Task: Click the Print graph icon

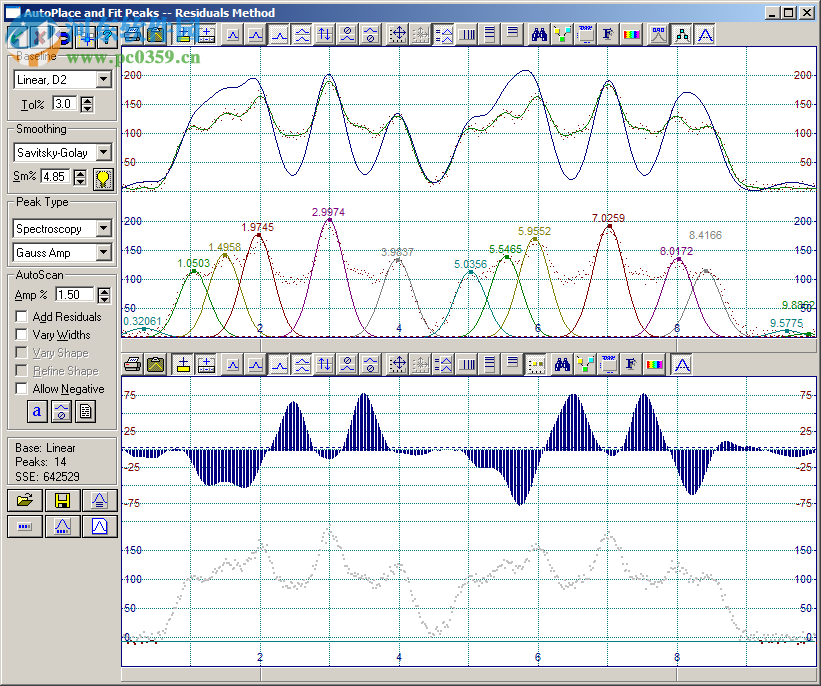Action: point(131,33)
